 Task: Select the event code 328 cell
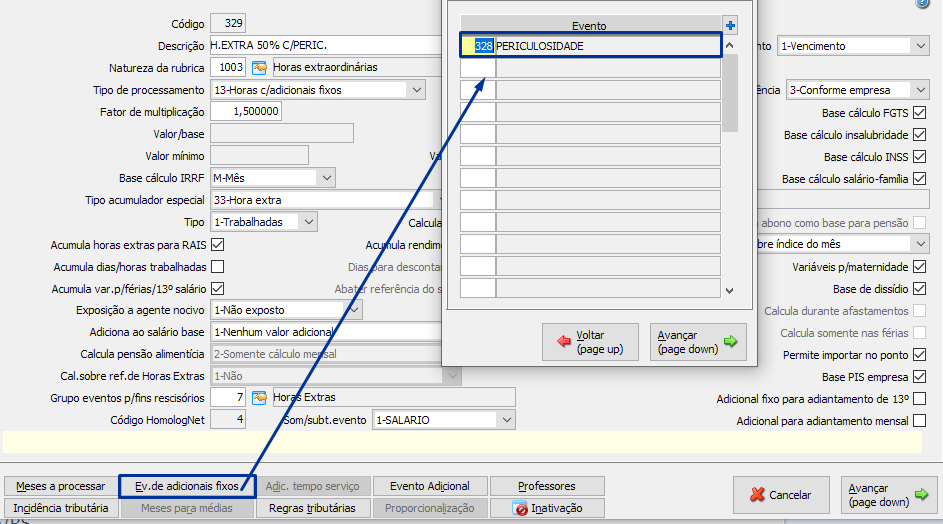click(x=478, y=46)
